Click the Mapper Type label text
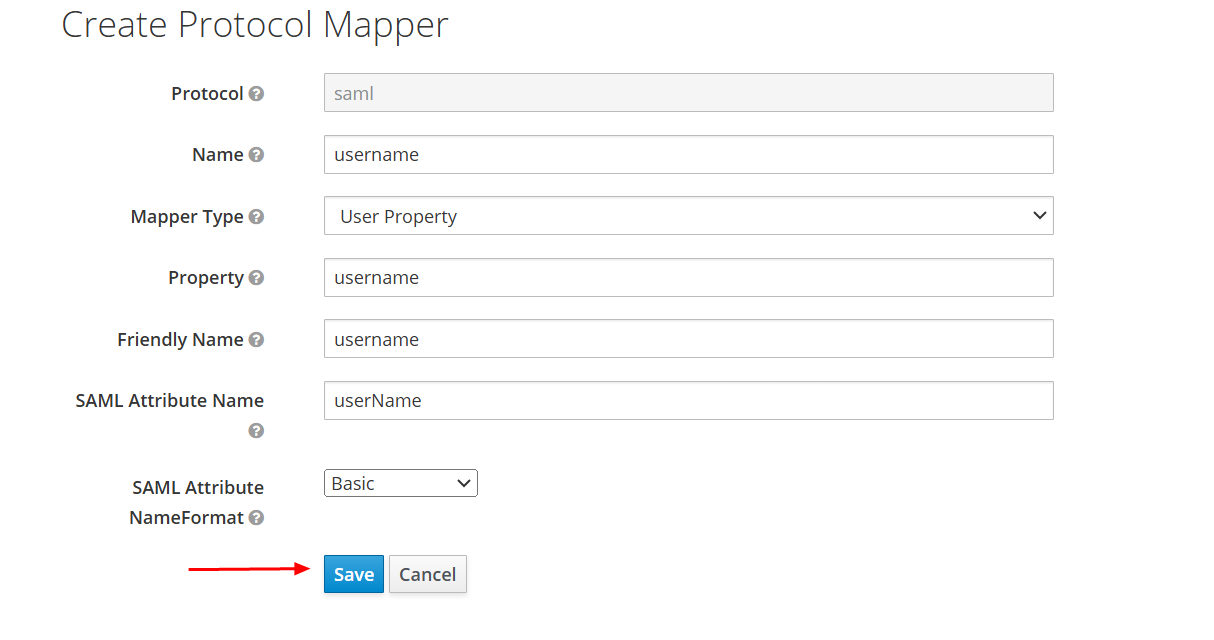 pos(187,217)
